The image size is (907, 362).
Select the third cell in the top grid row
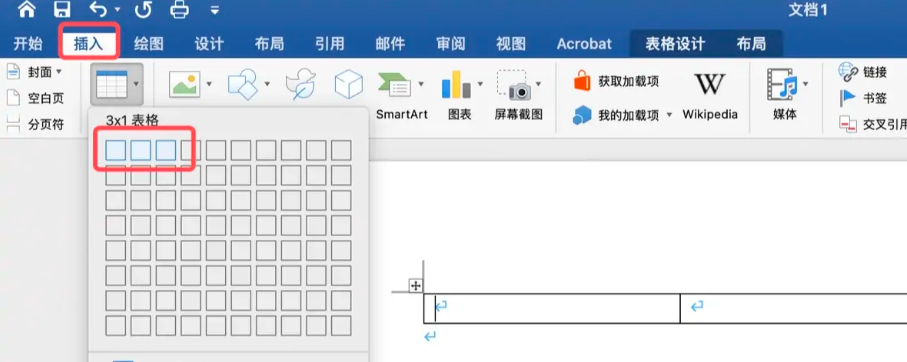click(x=166, y=150)
